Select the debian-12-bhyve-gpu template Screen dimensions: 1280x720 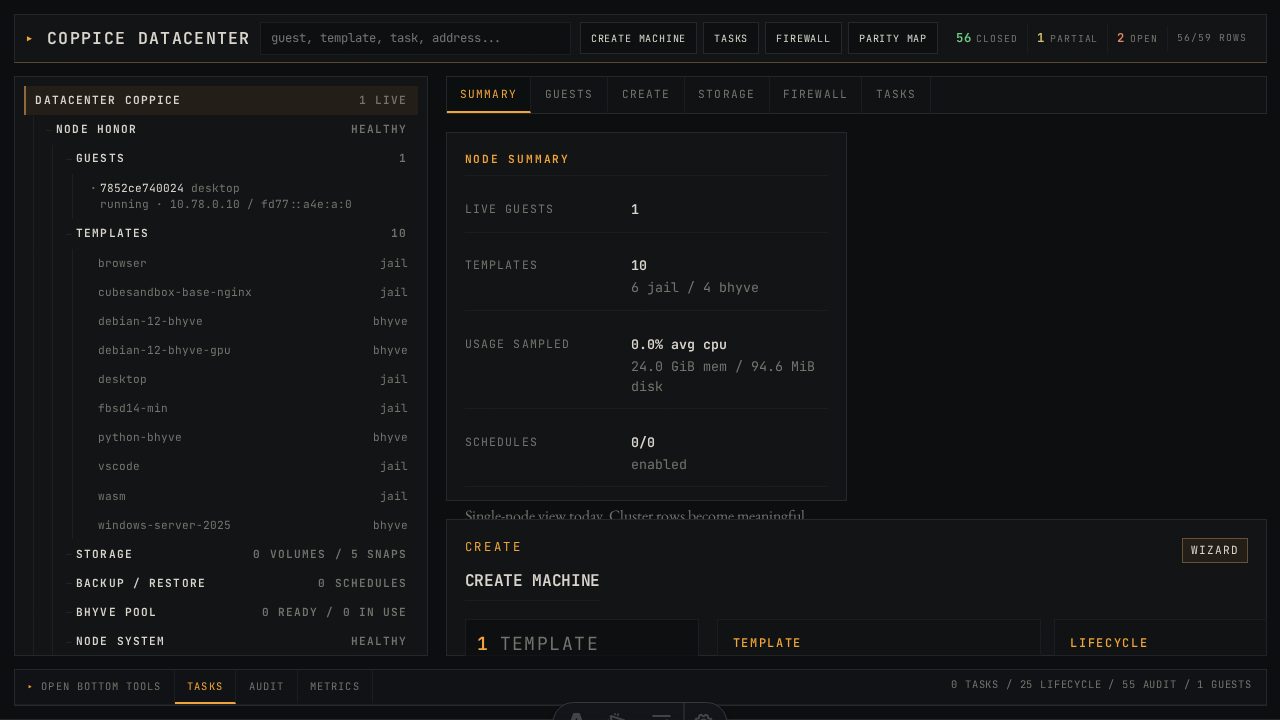252,350
